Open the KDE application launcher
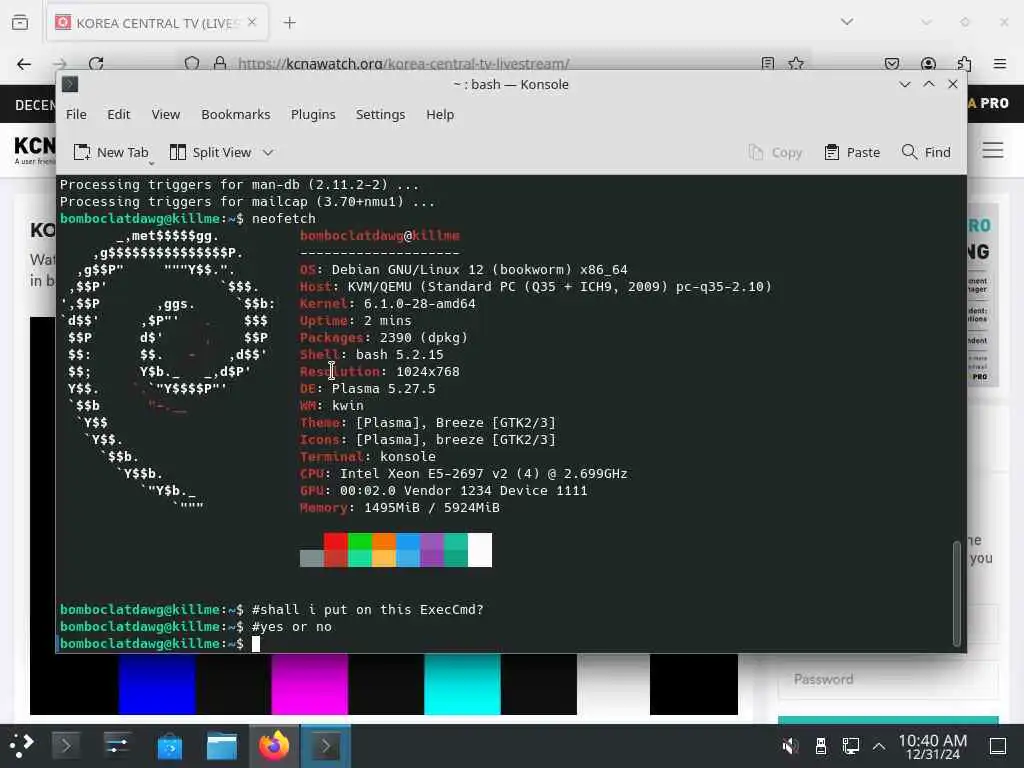The width and height of the screenshot is (1024, 768). [x=21, y=745]
